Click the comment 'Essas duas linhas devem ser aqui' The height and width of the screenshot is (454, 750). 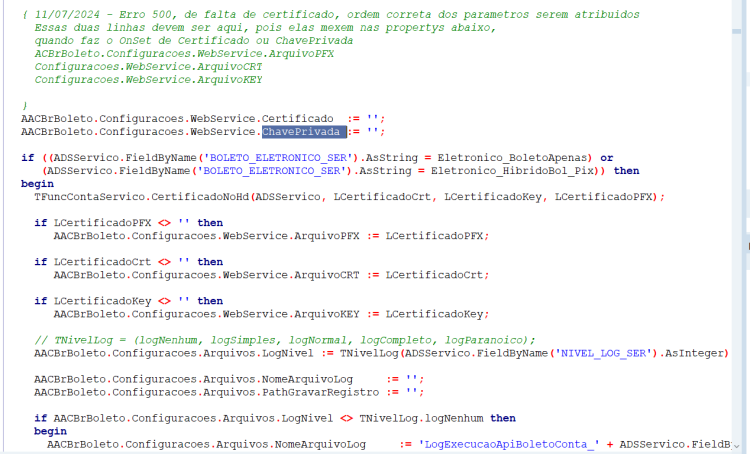(x=265, y=28)
